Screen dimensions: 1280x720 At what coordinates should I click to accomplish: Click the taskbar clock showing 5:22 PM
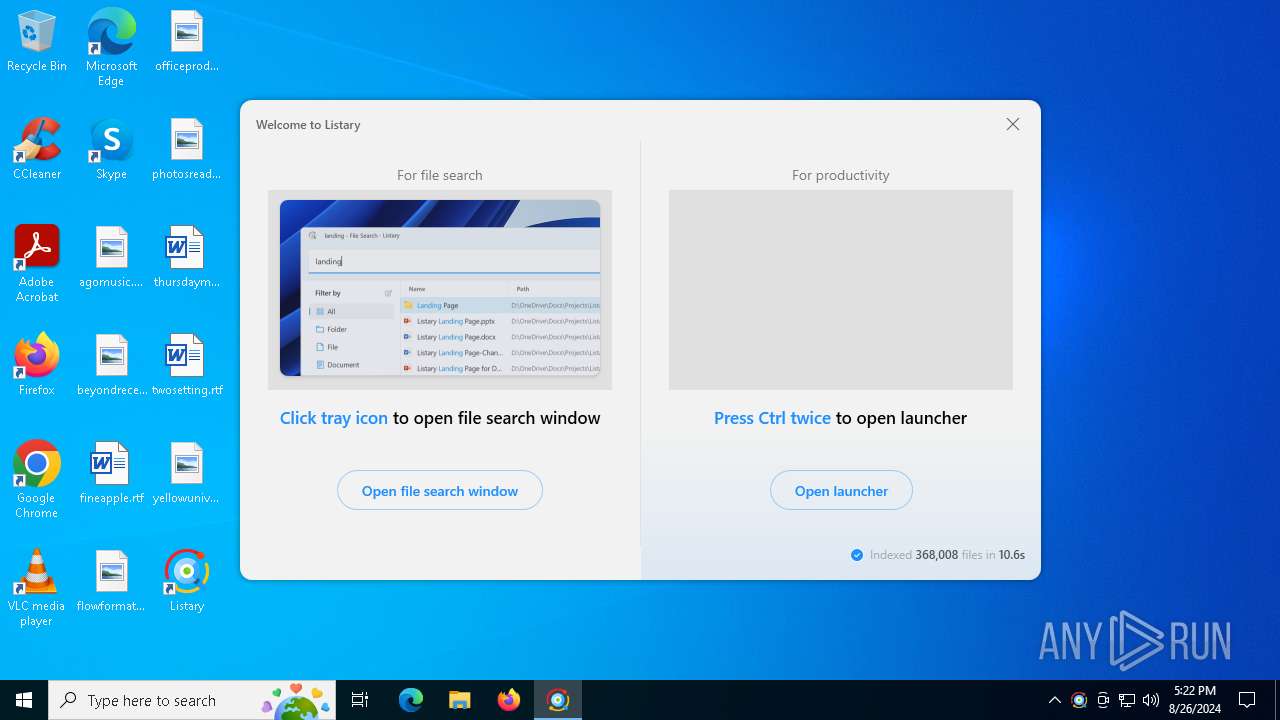(x=1195, y=700)
